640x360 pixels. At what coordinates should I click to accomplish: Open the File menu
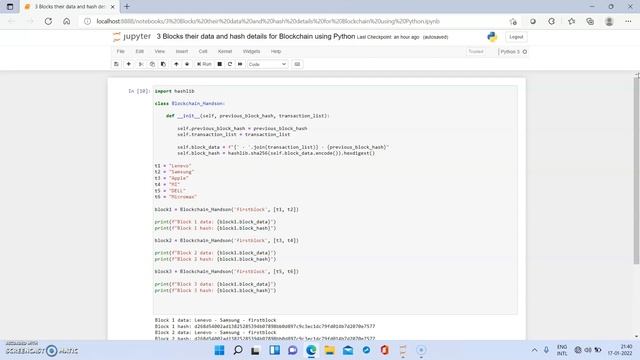click(x=120, y=51)
